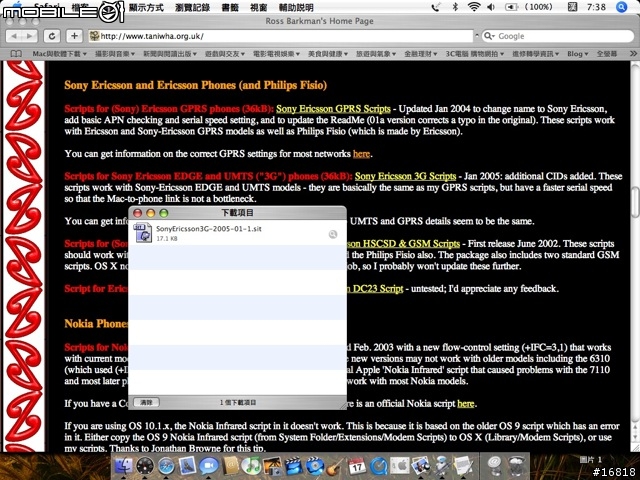The image size is (640, 480).
Task: Expand the 遊戲與交友 bookmarks folder
Action: pos(225,54)
